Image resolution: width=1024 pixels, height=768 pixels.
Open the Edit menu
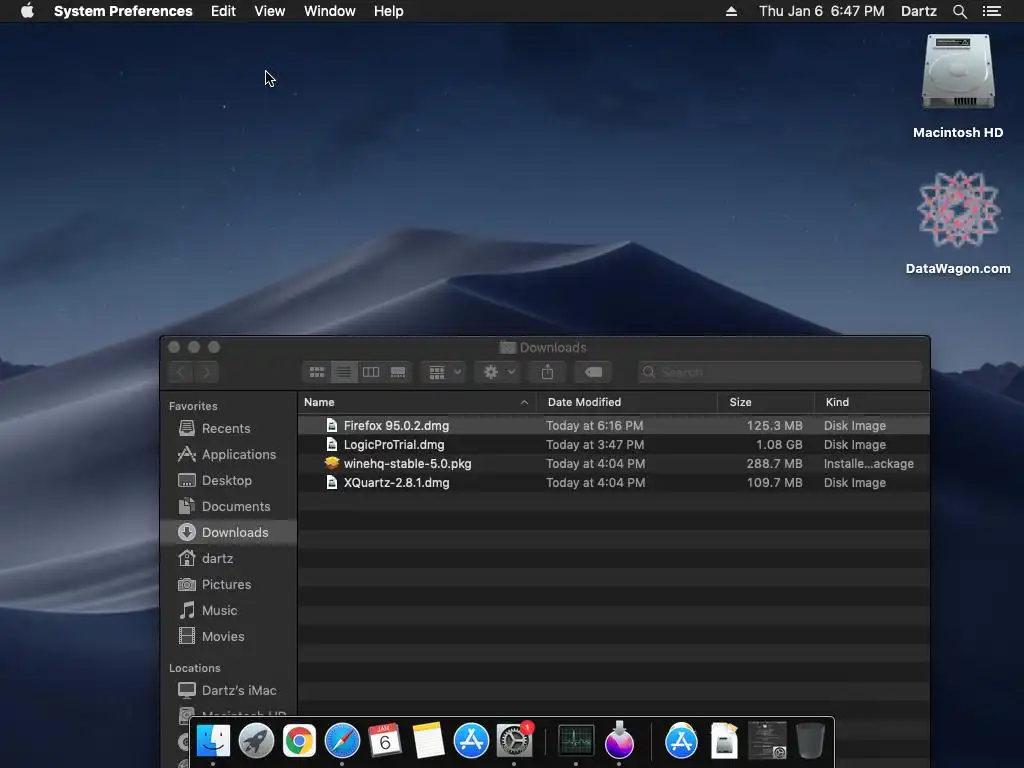pos(223,11)
